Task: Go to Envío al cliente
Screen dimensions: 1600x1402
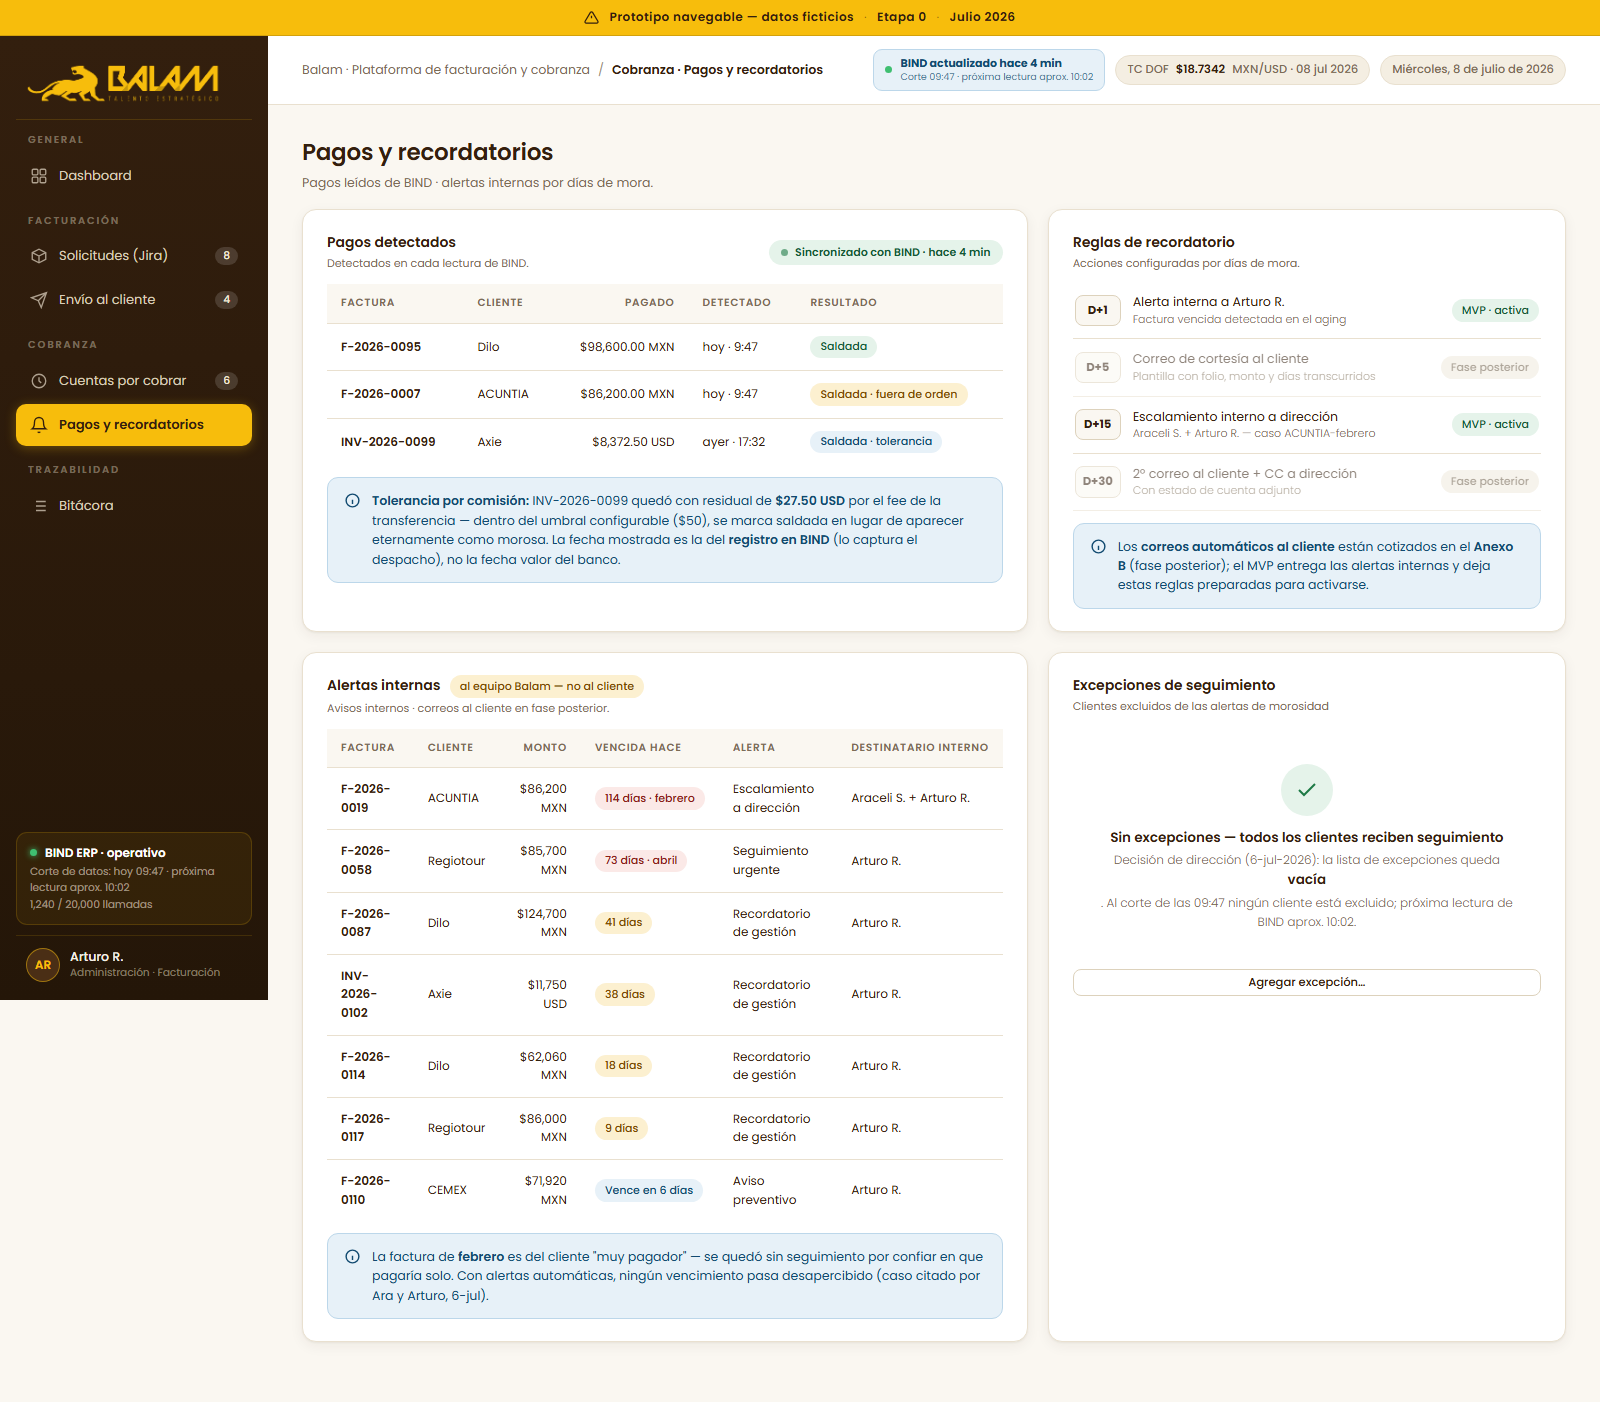Action: tap(134, 300)
